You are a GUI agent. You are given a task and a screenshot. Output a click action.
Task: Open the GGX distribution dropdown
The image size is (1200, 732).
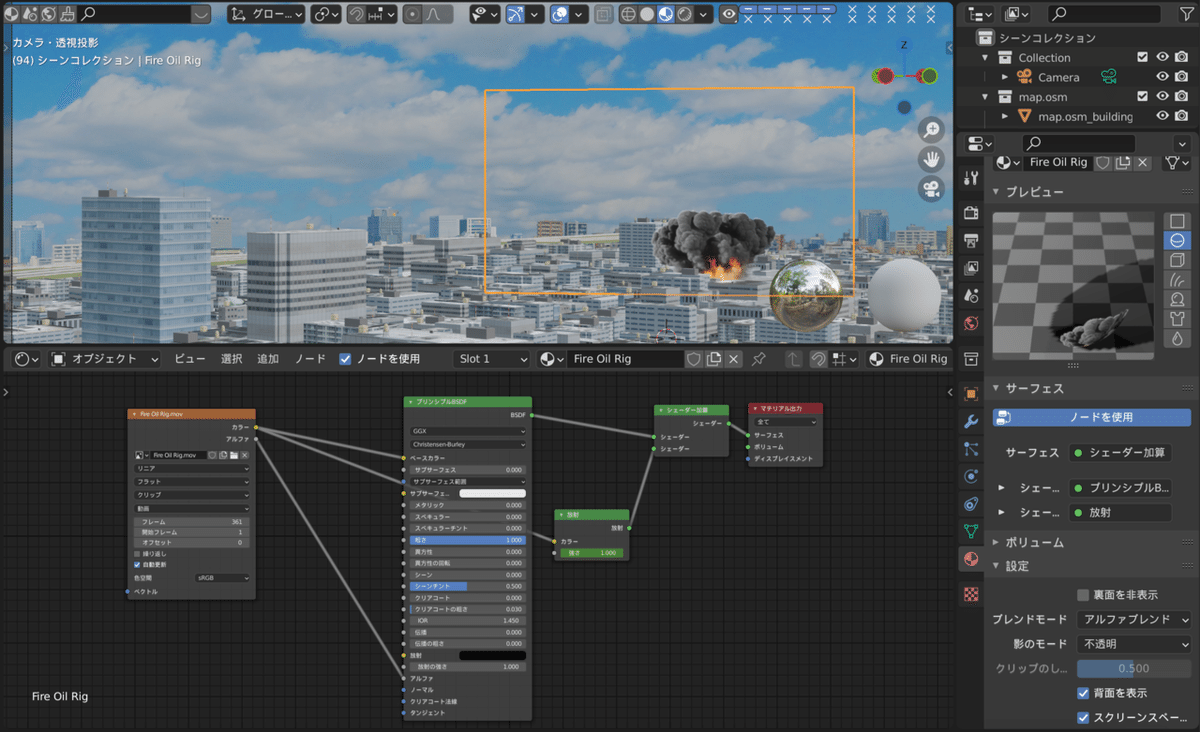467,432
